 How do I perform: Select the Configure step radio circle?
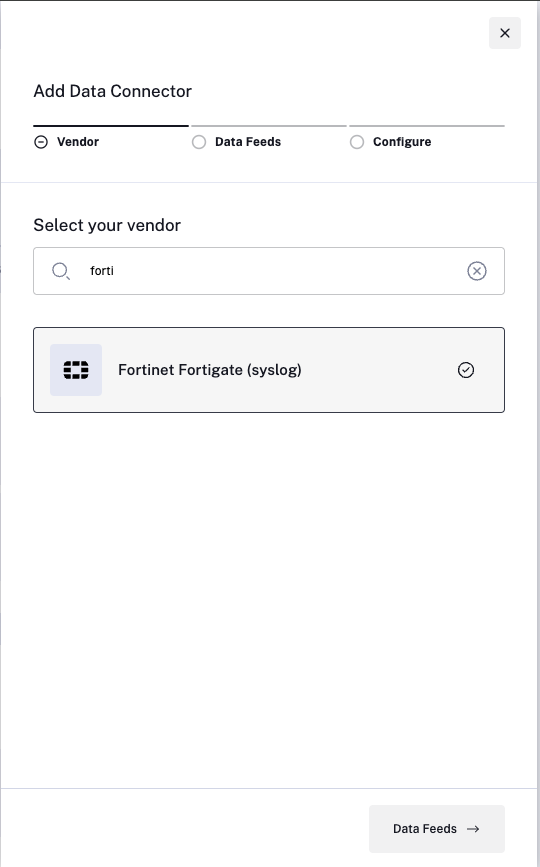tap(357, 142)
